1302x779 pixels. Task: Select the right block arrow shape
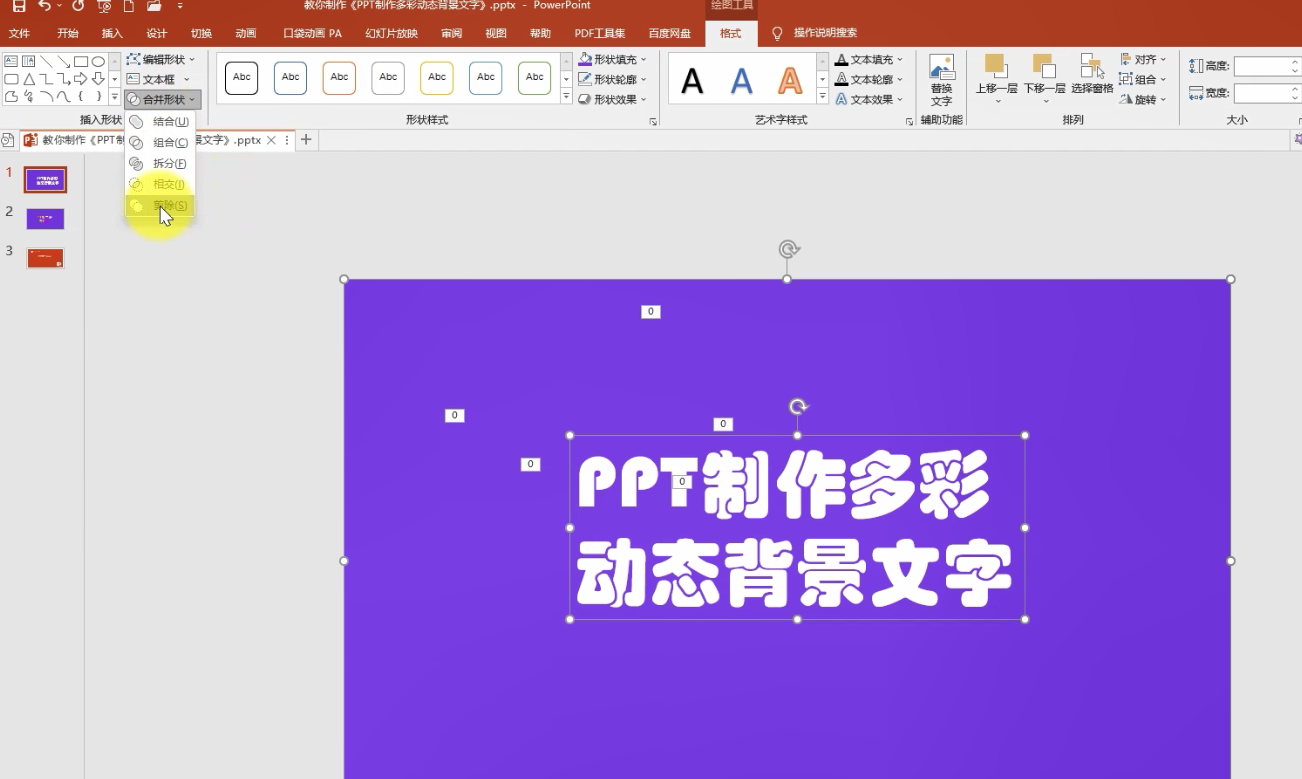81,79
